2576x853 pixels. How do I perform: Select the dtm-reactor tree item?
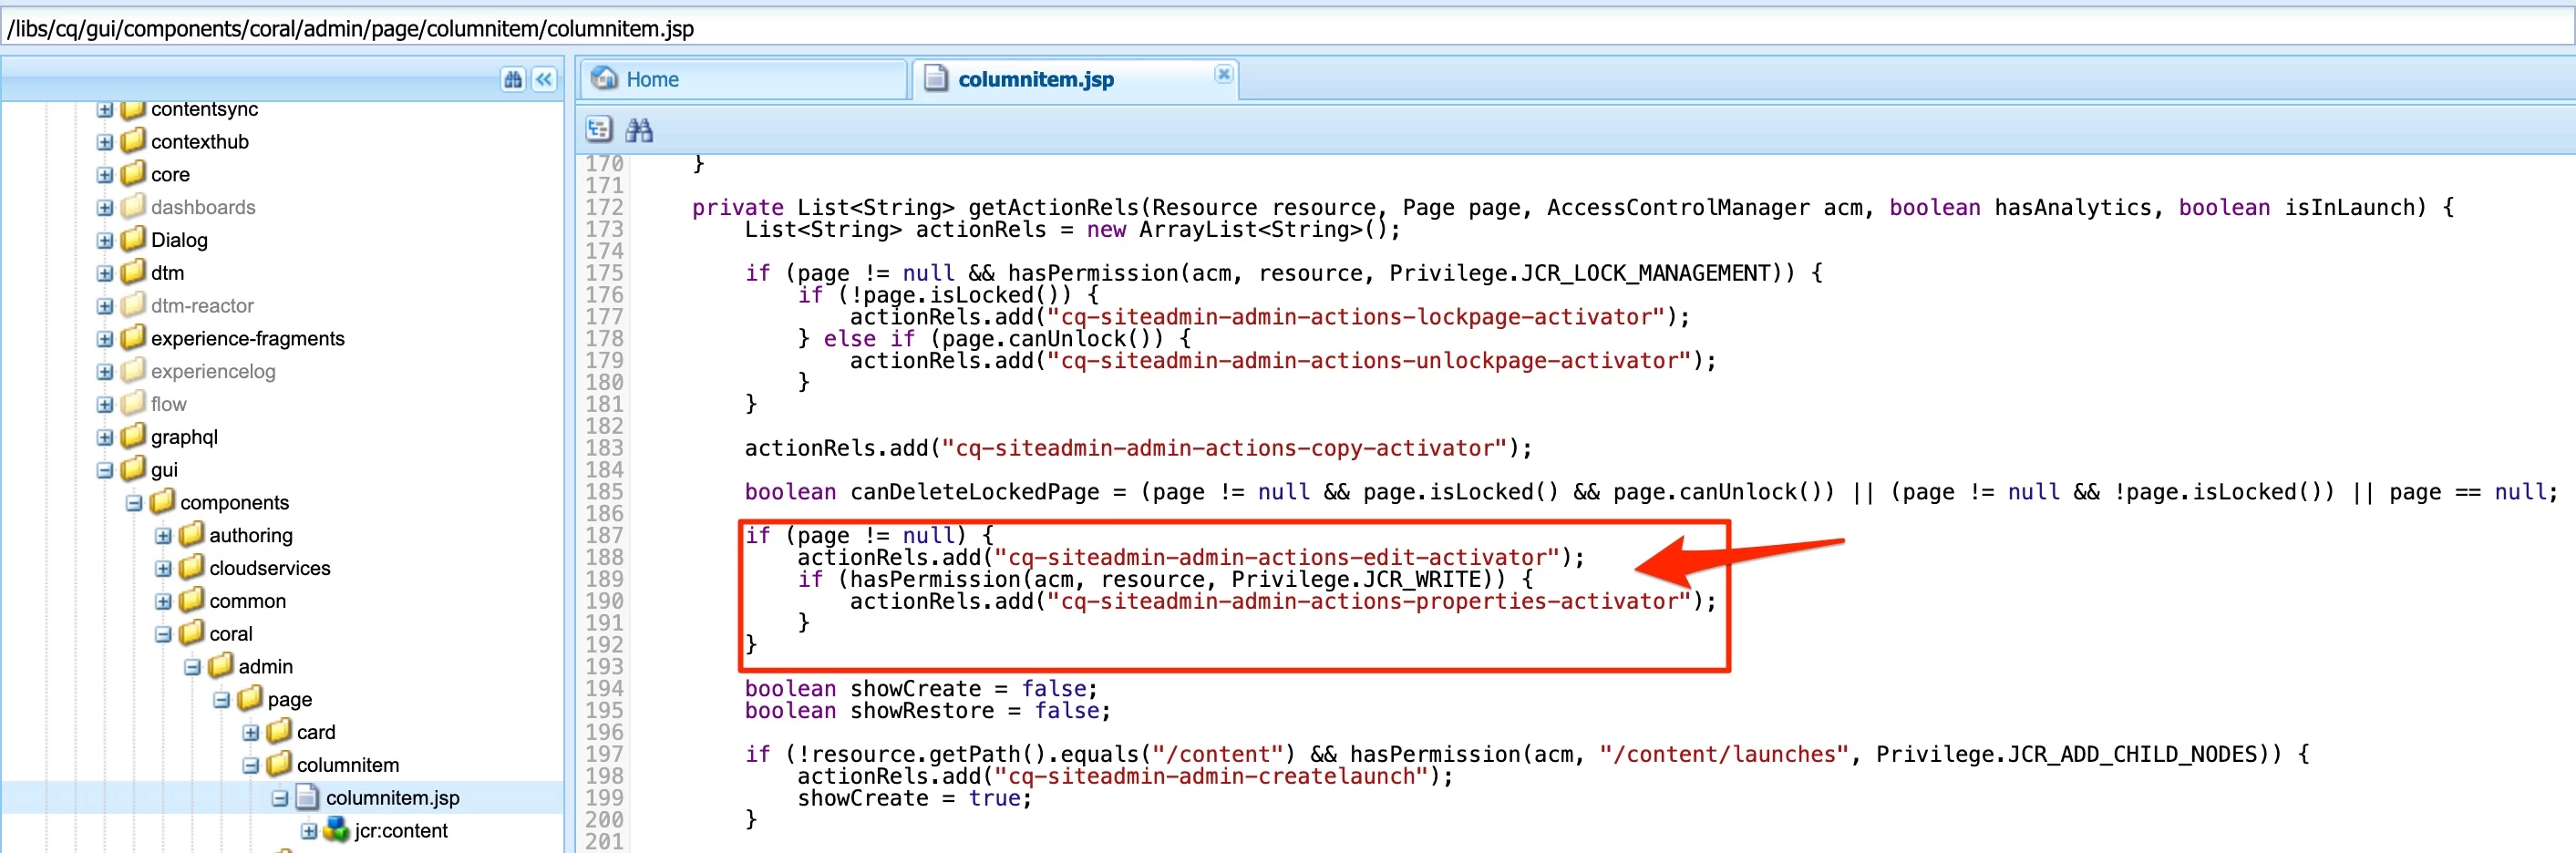[x=202, y=306]
